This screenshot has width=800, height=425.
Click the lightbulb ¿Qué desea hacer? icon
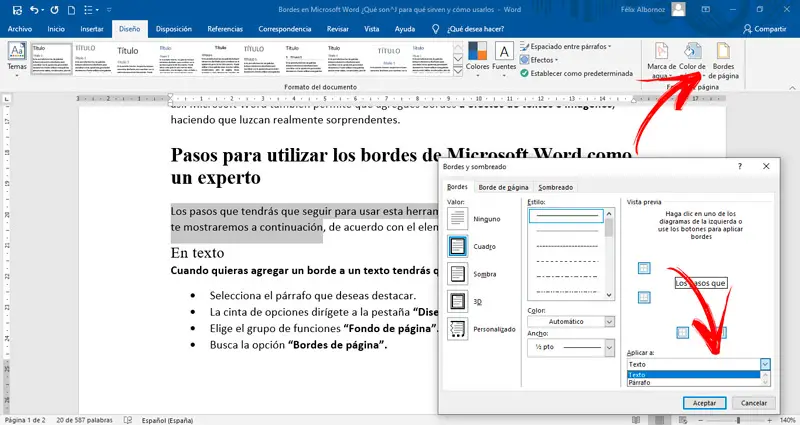[435, 29]
